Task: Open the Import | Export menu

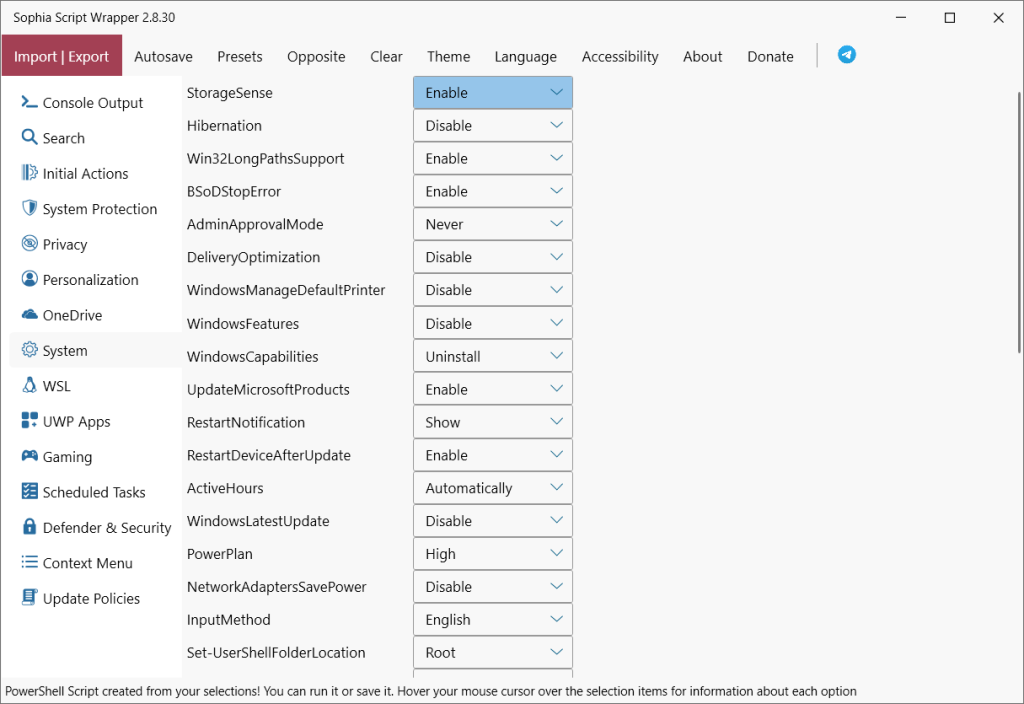Action: pyautogui.click(x=61, y=56)
